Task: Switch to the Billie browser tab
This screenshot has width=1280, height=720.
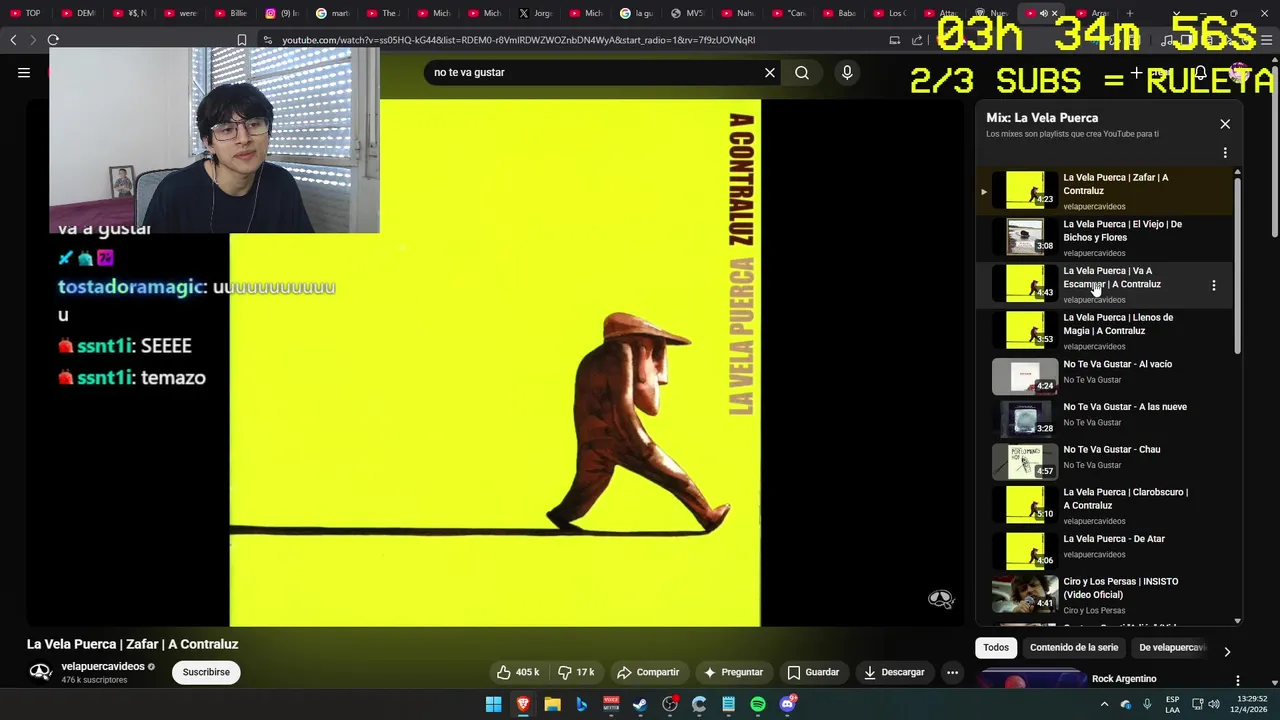Action: click(230, 13)
